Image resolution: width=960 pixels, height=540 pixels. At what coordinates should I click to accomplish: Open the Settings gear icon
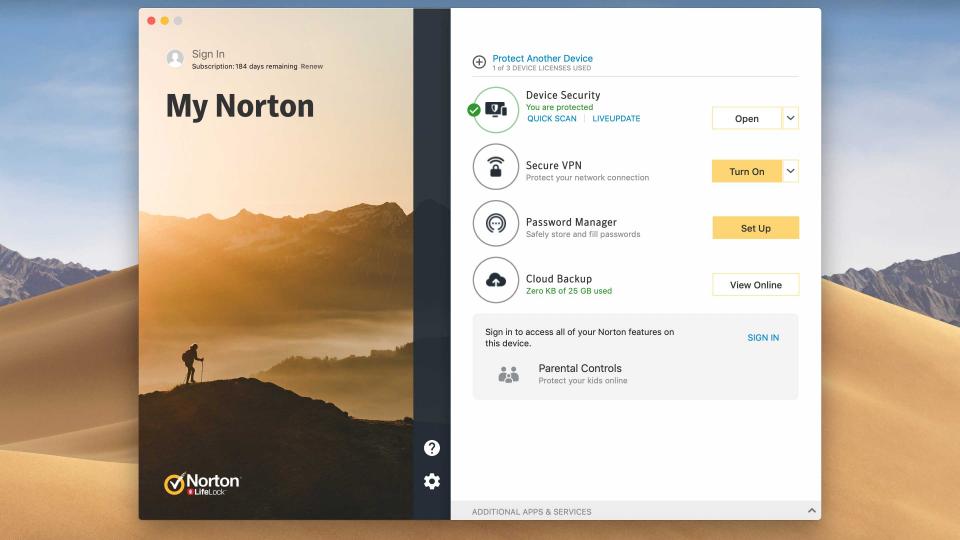coord(432,481)
